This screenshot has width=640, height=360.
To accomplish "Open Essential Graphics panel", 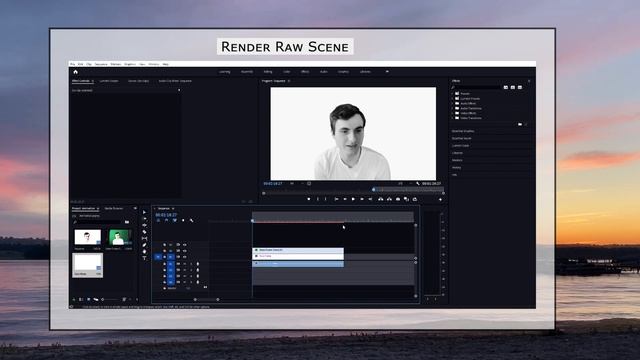I will pyautogui.click(x=463, y=131).
